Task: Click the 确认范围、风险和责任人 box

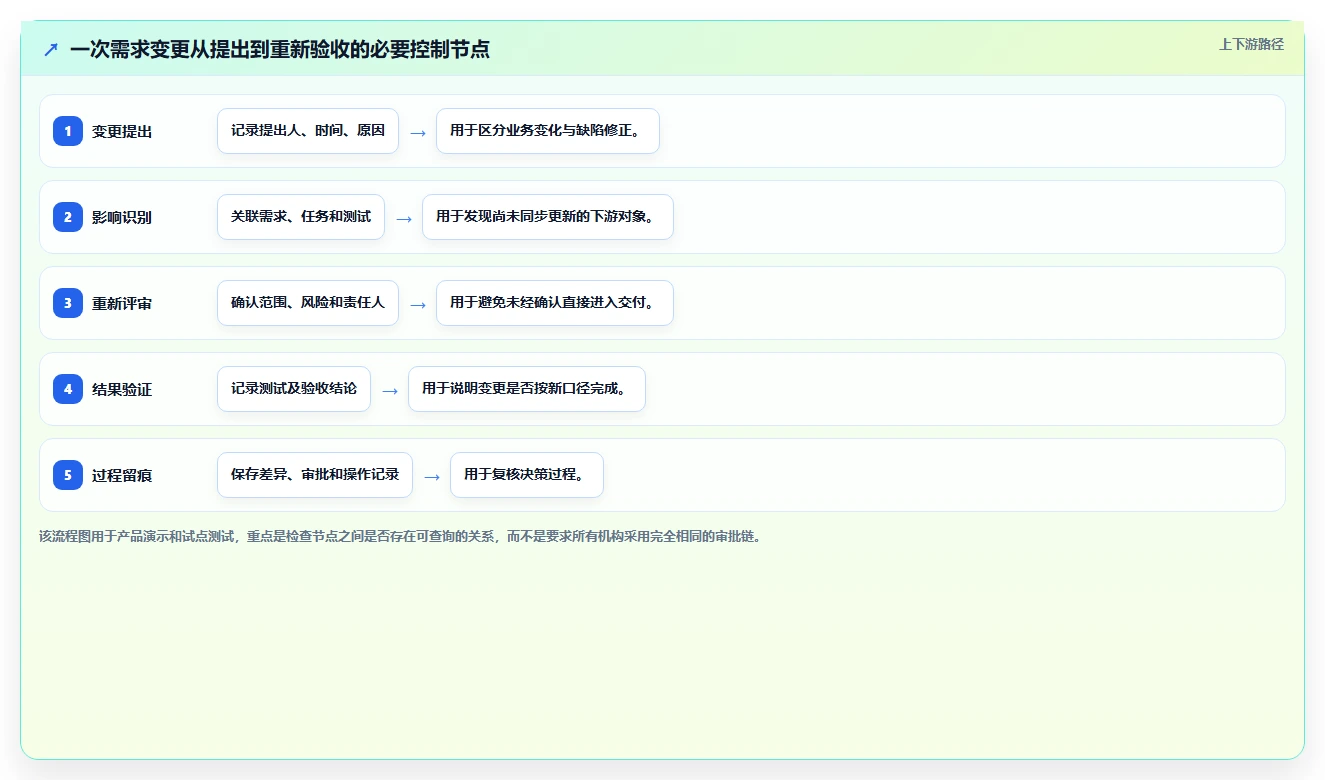Action: (308, 303)
